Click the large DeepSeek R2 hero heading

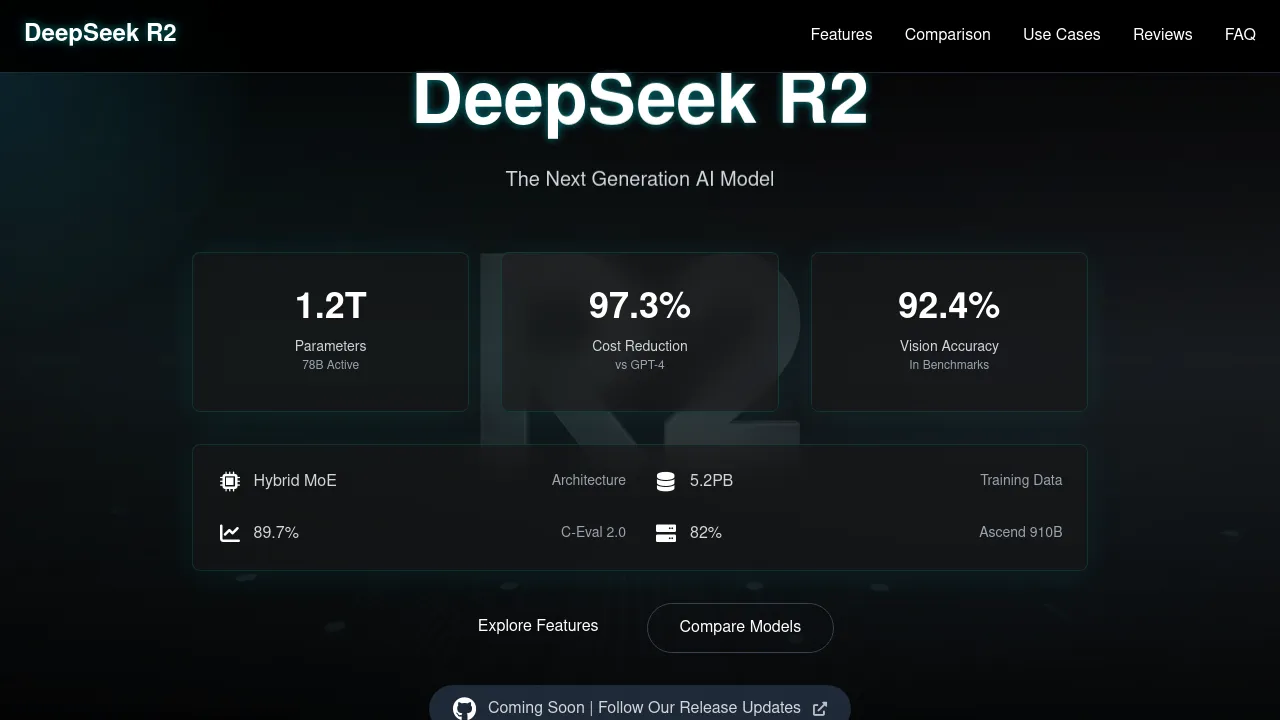(640, 99)
